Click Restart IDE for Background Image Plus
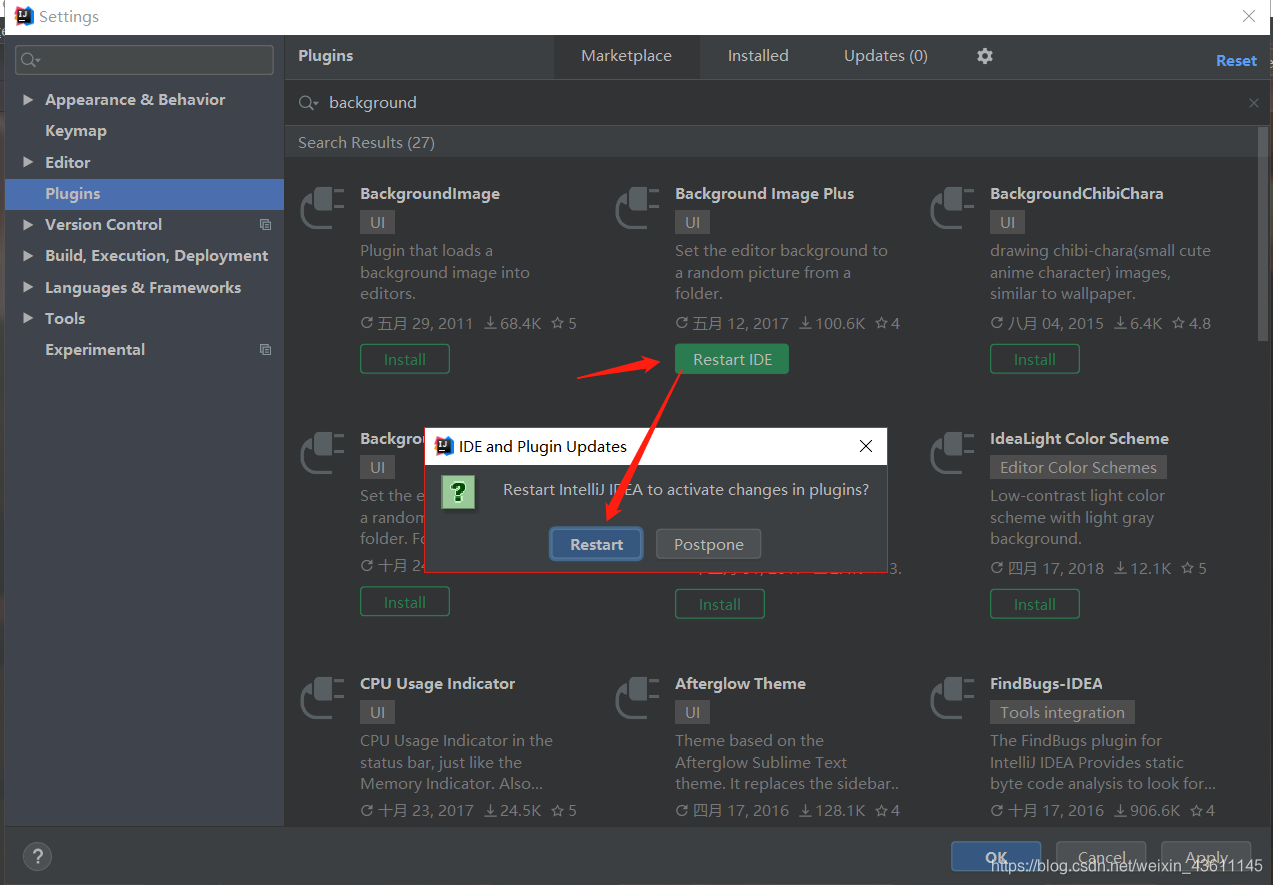 coord(732,359)
